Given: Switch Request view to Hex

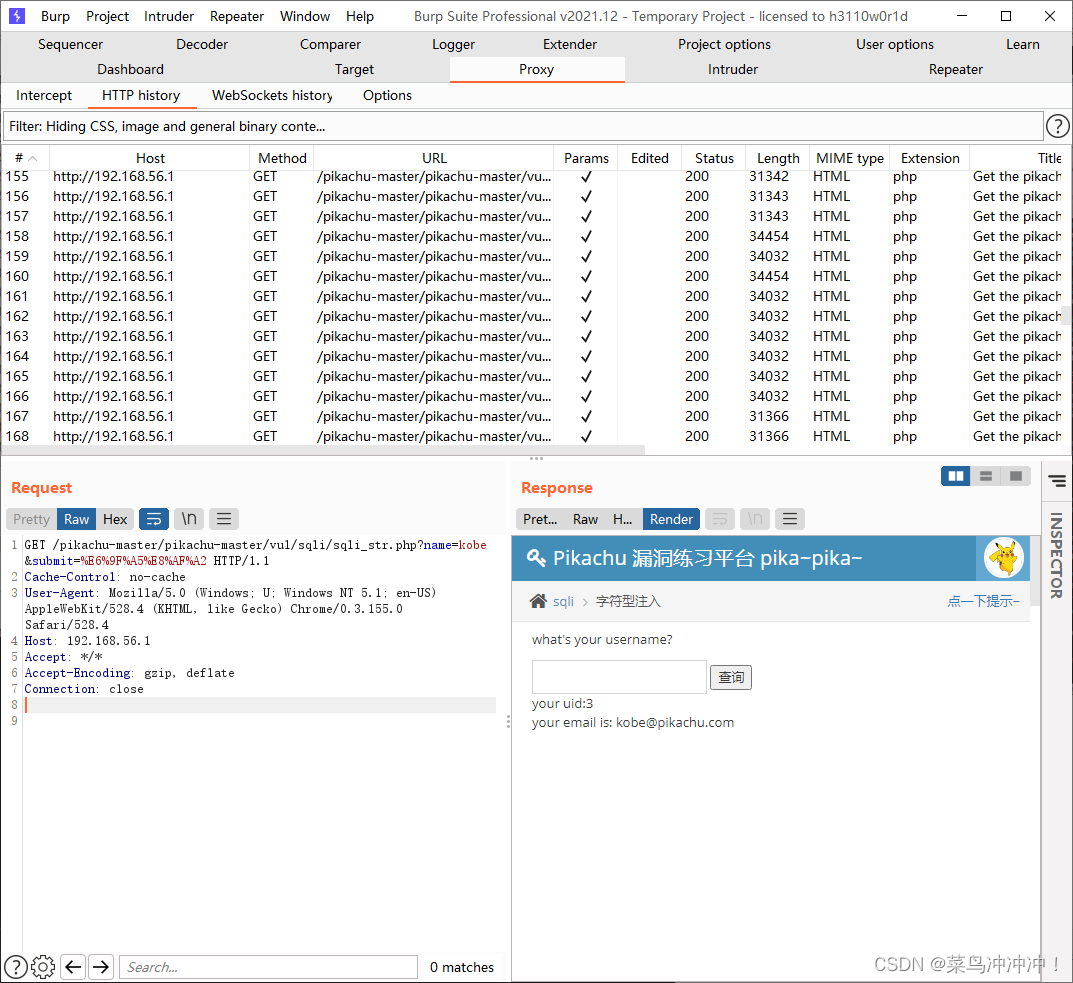Looking at the screenshot, I should tap(115, 519).
